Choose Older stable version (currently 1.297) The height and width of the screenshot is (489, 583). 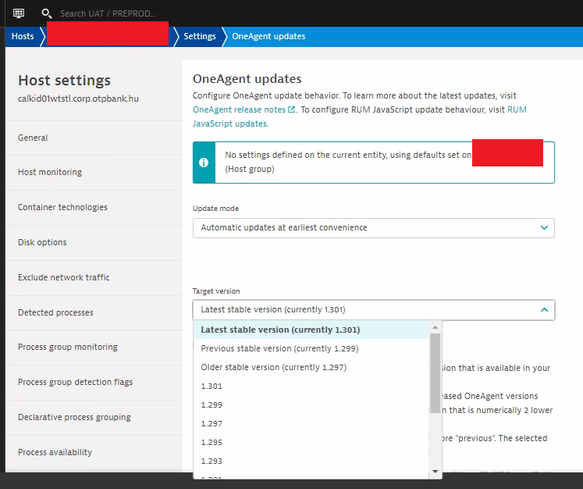[x=312, y=367]
